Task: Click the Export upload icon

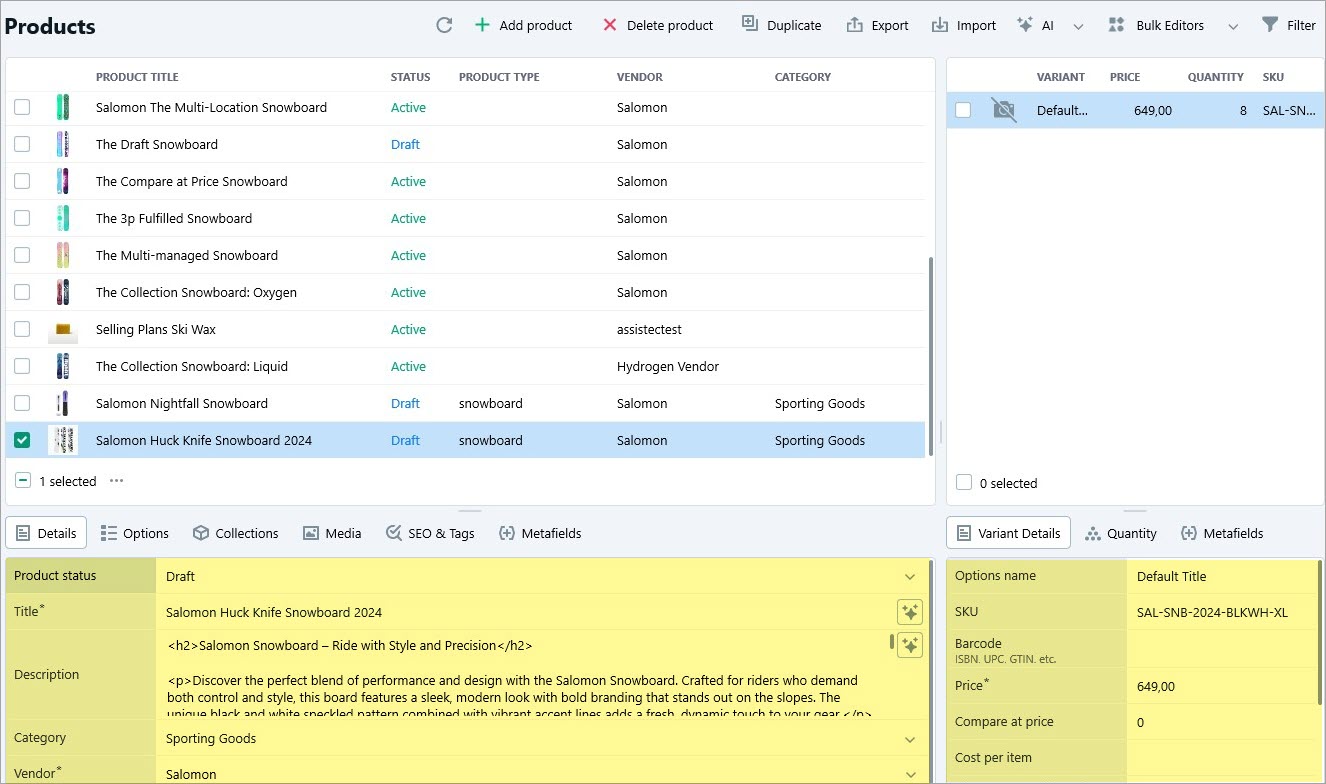Action: pos(854,25)
